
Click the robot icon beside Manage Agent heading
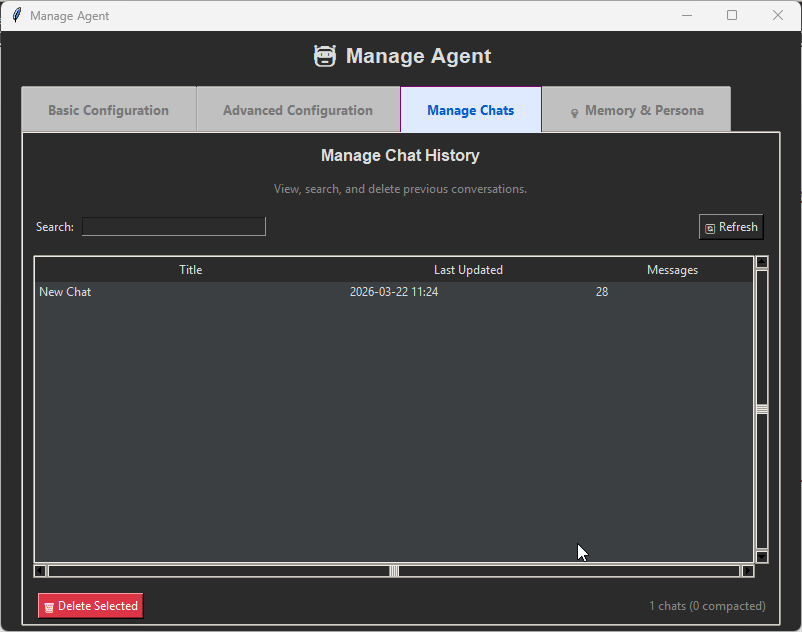click(x=325, y=56)
